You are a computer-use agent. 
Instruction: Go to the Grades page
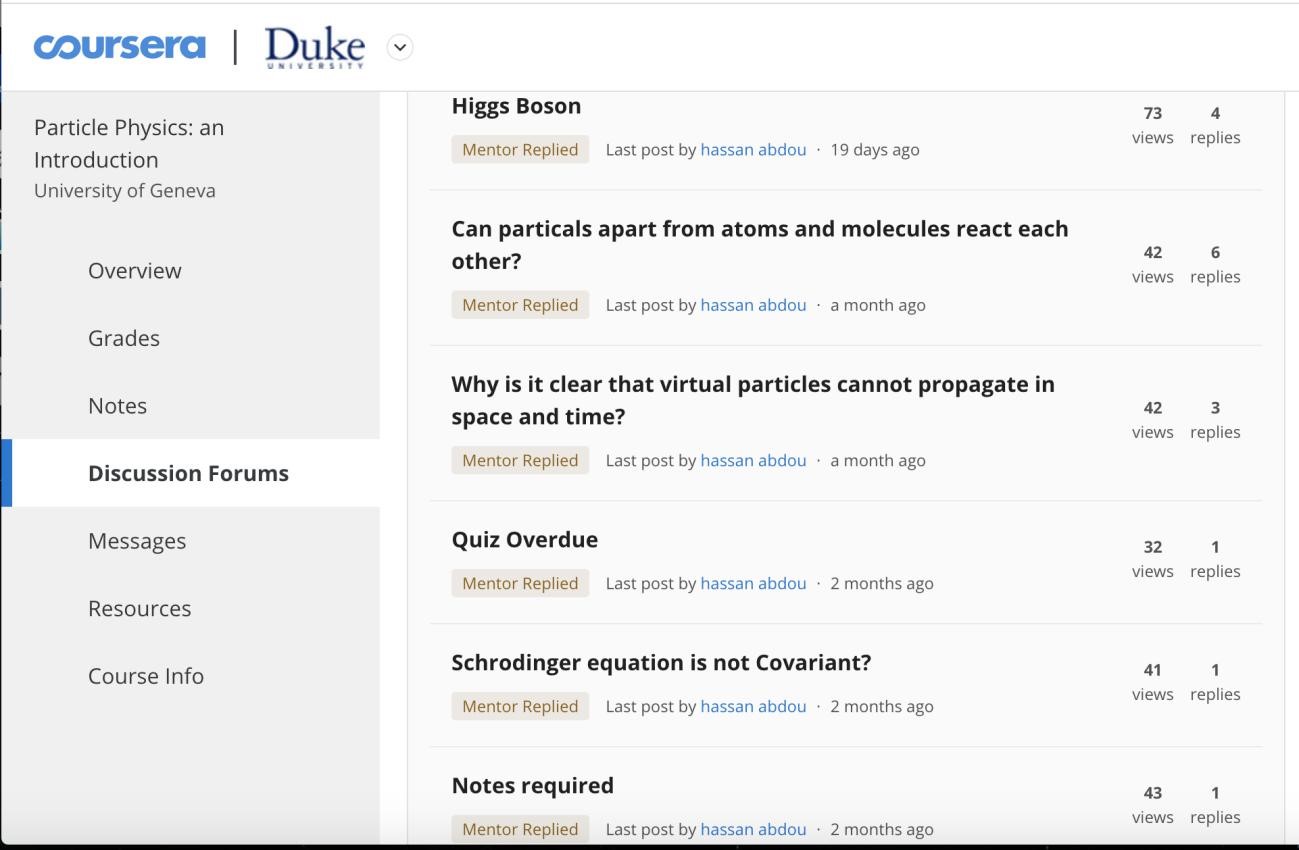(x=123, y=338)
